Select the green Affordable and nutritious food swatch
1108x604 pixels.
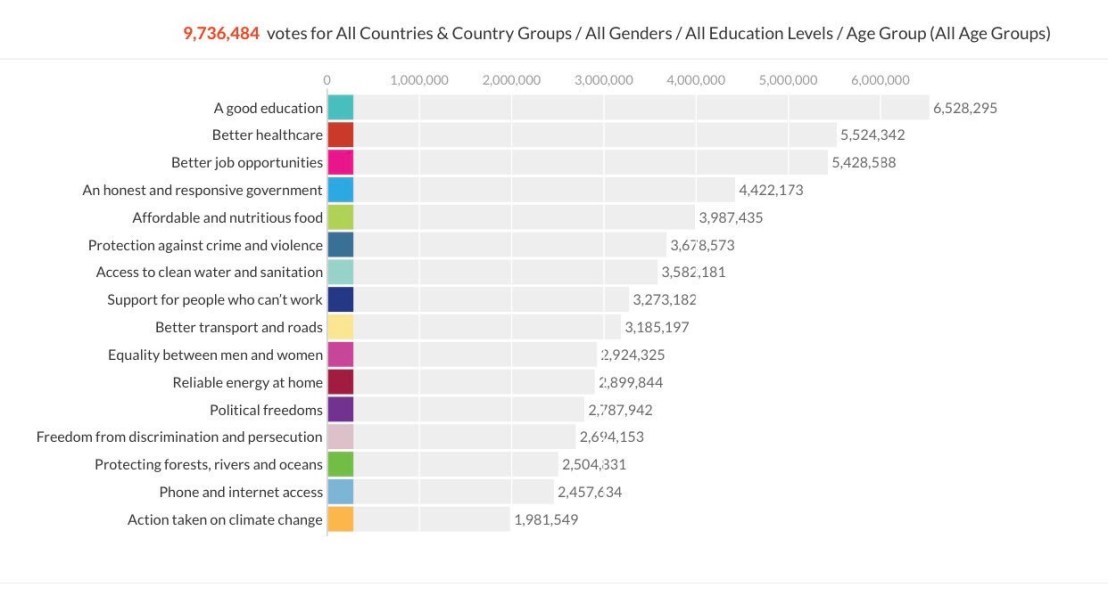(340, 217)
